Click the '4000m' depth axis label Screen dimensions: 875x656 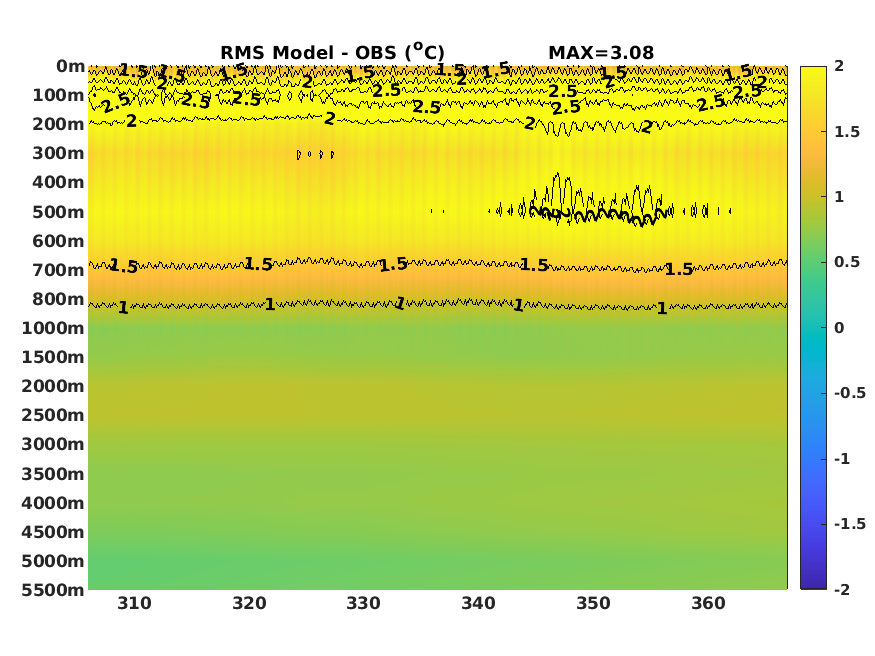coord(53,504)
